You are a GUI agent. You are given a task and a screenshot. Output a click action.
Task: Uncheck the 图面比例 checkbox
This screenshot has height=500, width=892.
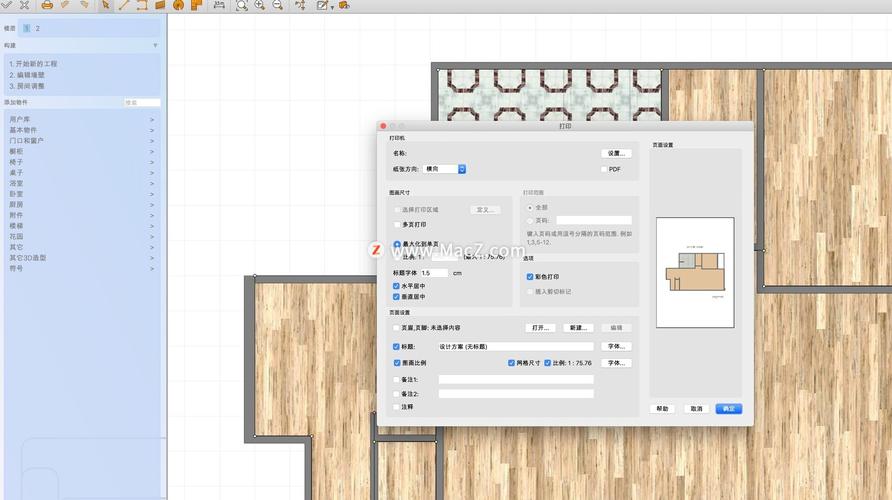[x=397, y=363]
